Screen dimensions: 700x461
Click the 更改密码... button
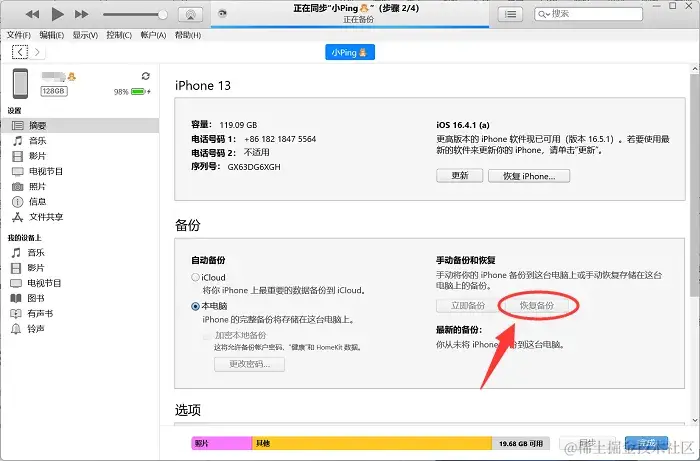click(x=249, y=364)
